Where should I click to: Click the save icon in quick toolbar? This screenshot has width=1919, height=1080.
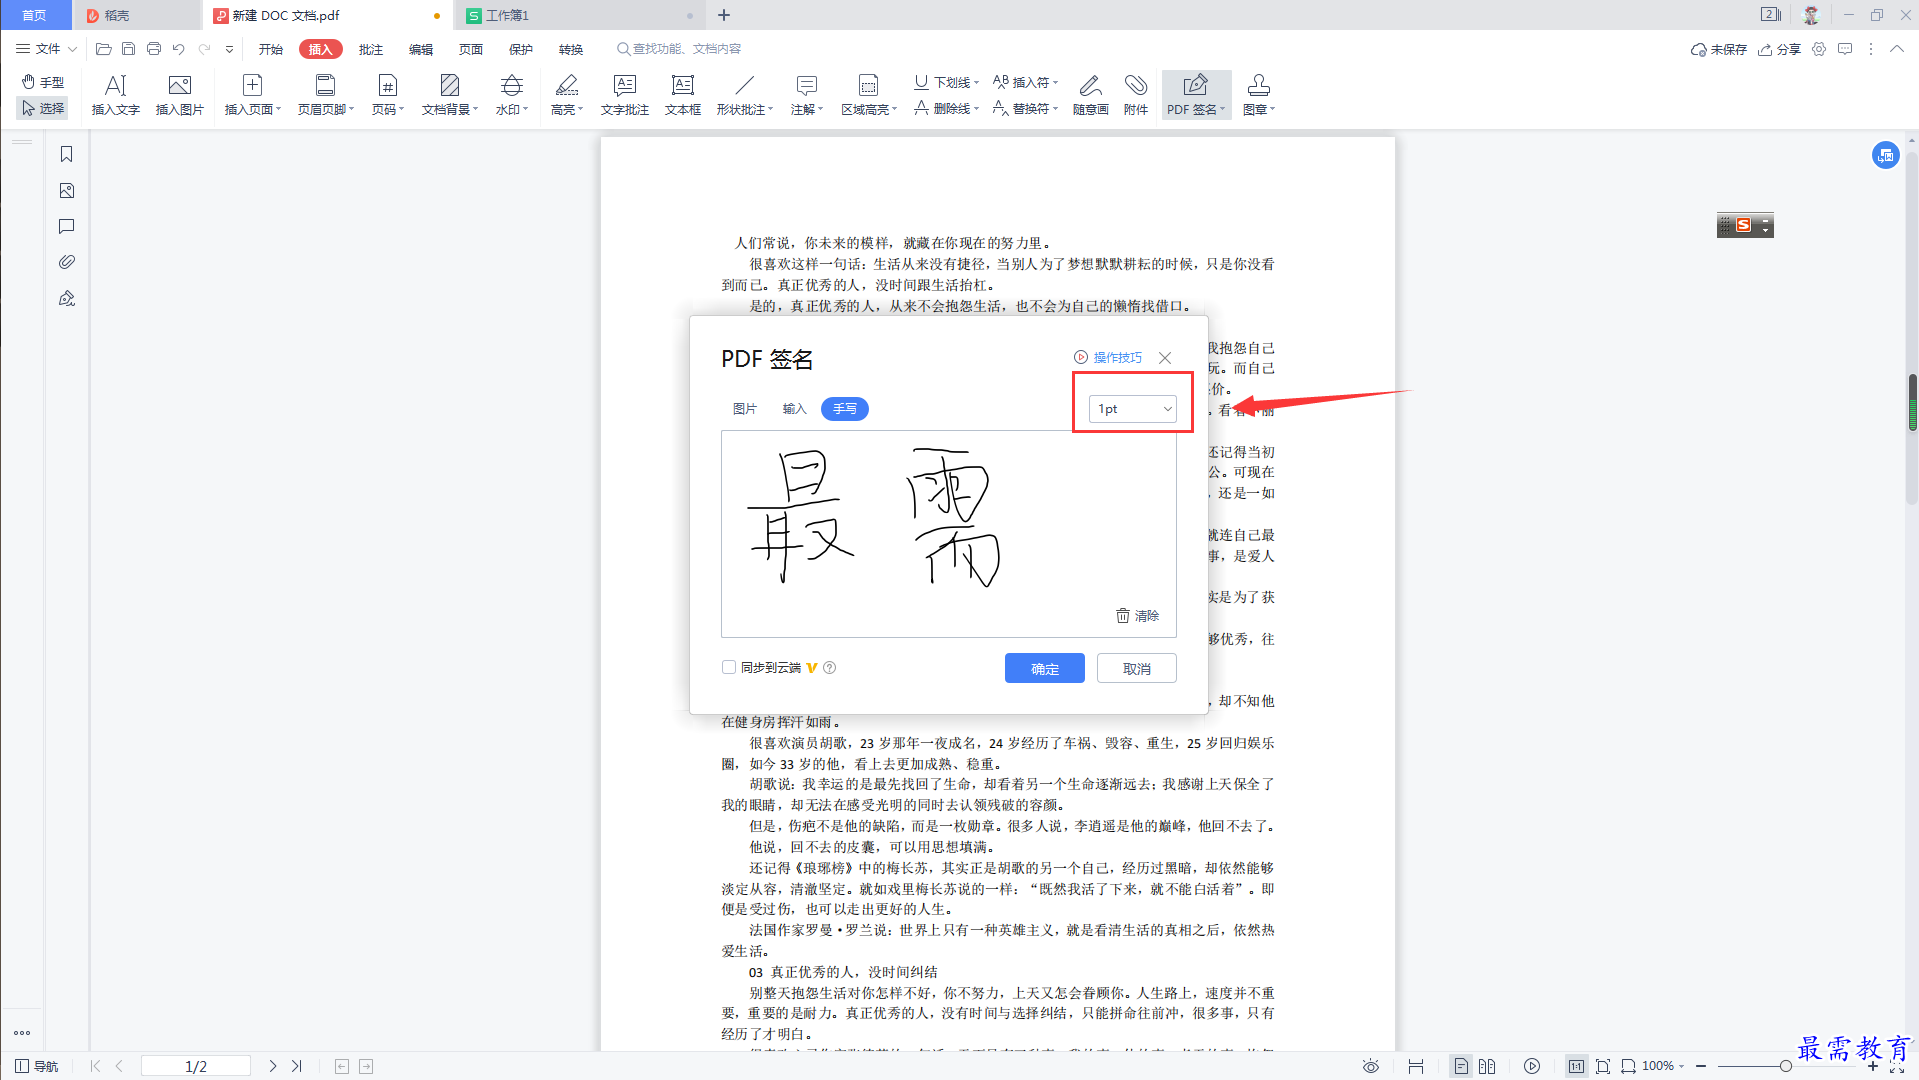point(128,49)
